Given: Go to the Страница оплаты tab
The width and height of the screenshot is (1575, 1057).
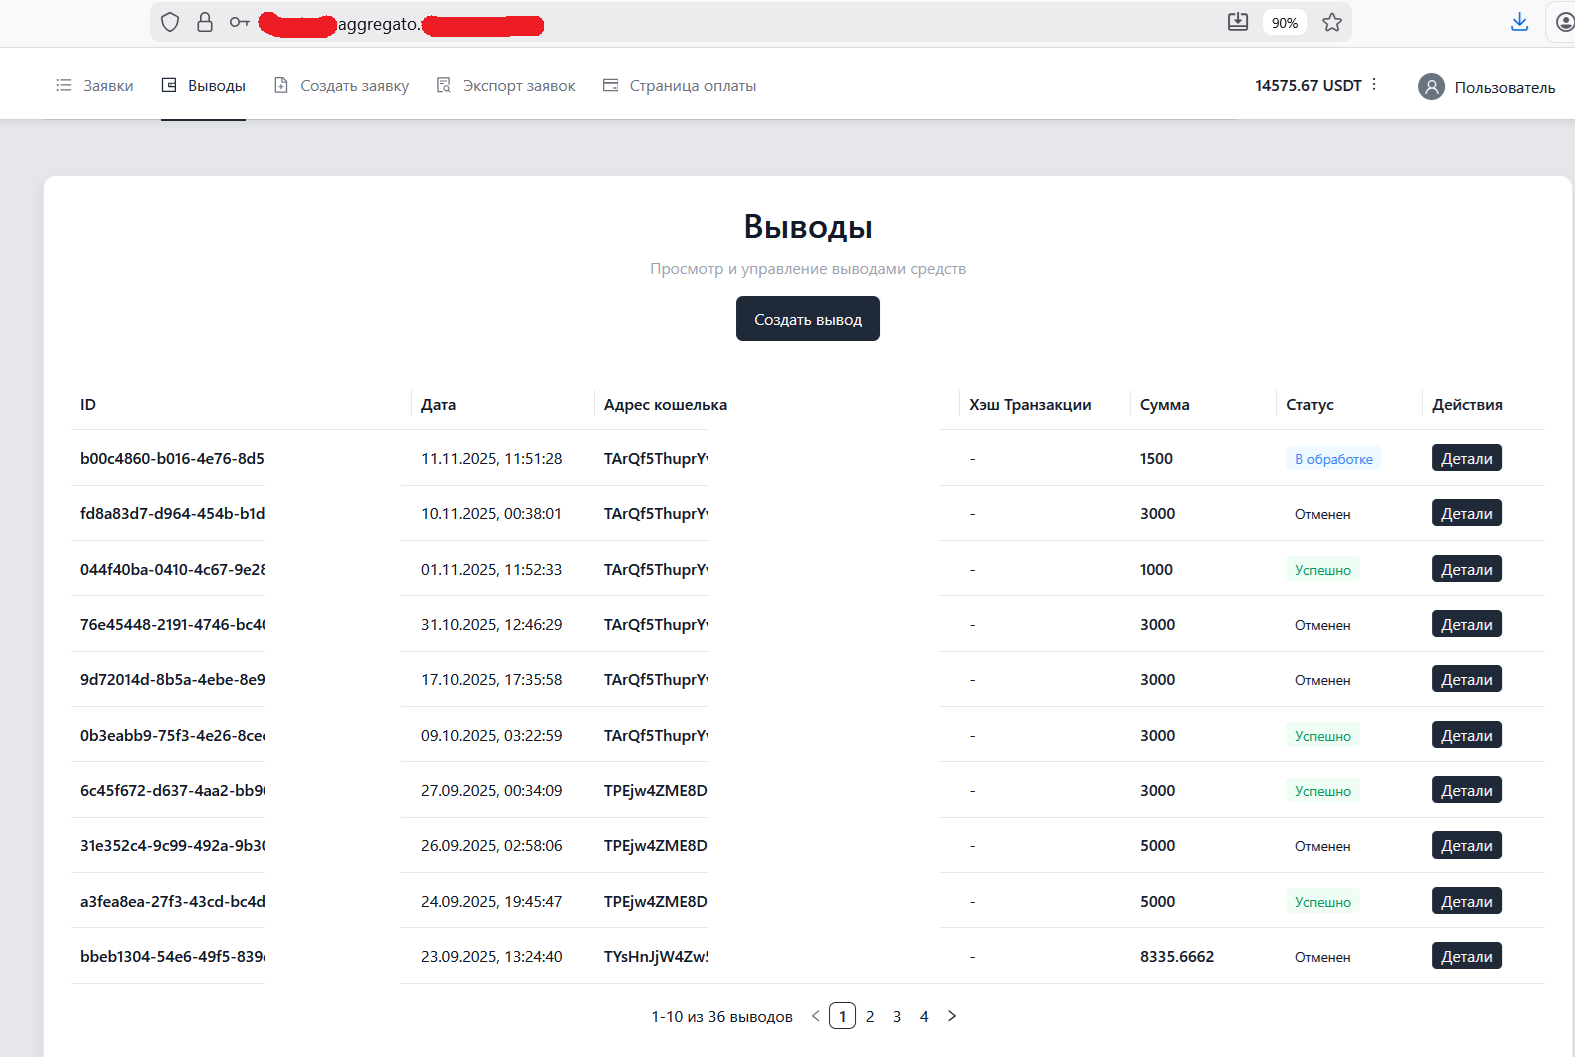Looking at the screenshot, I should (x=679, y=86).
